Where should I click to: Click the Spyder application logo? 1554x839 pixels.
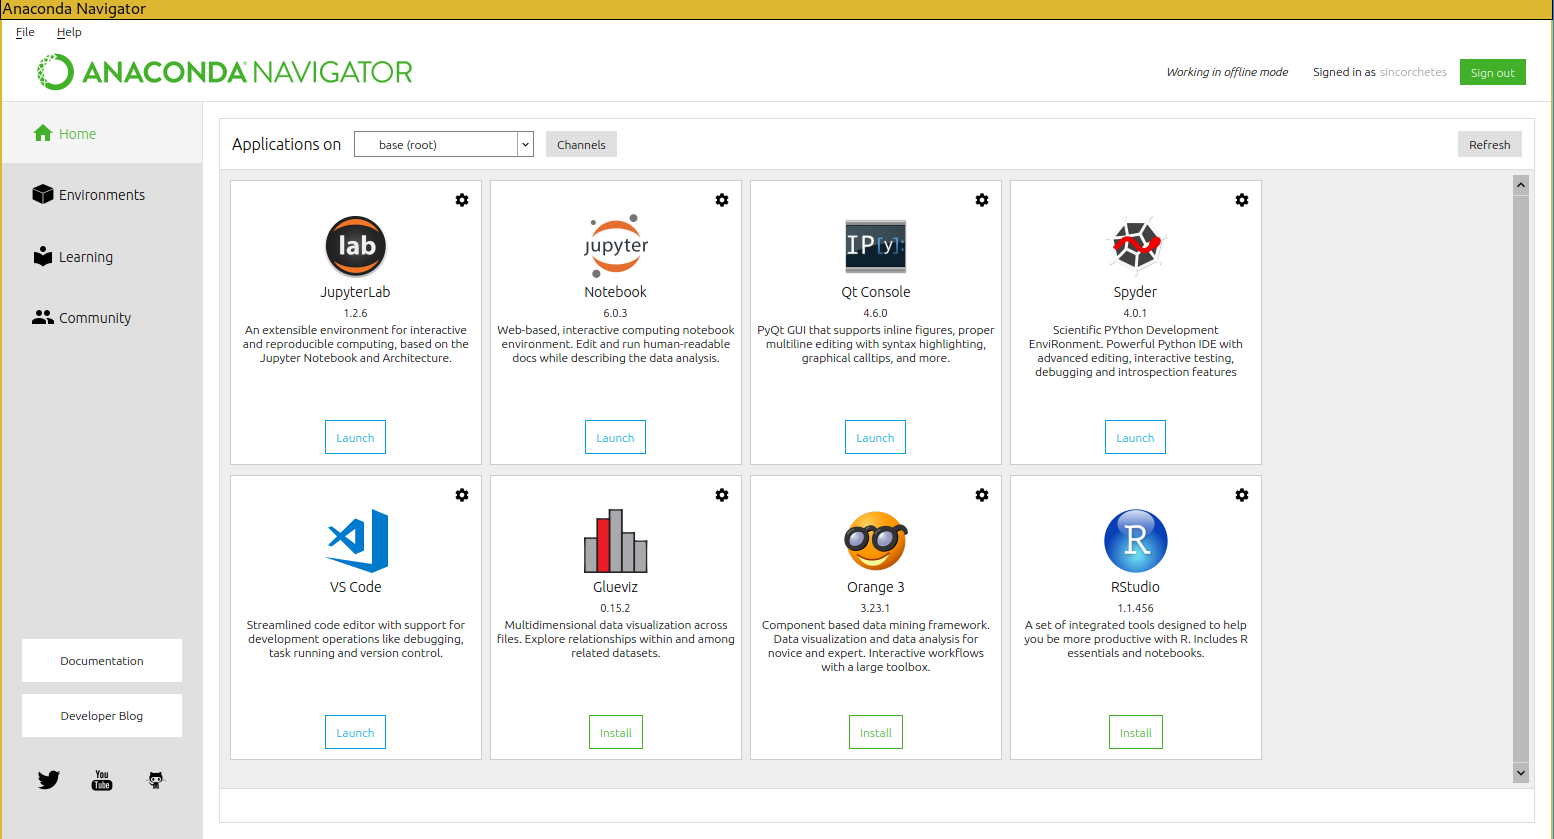click(x=1135, y=246)
